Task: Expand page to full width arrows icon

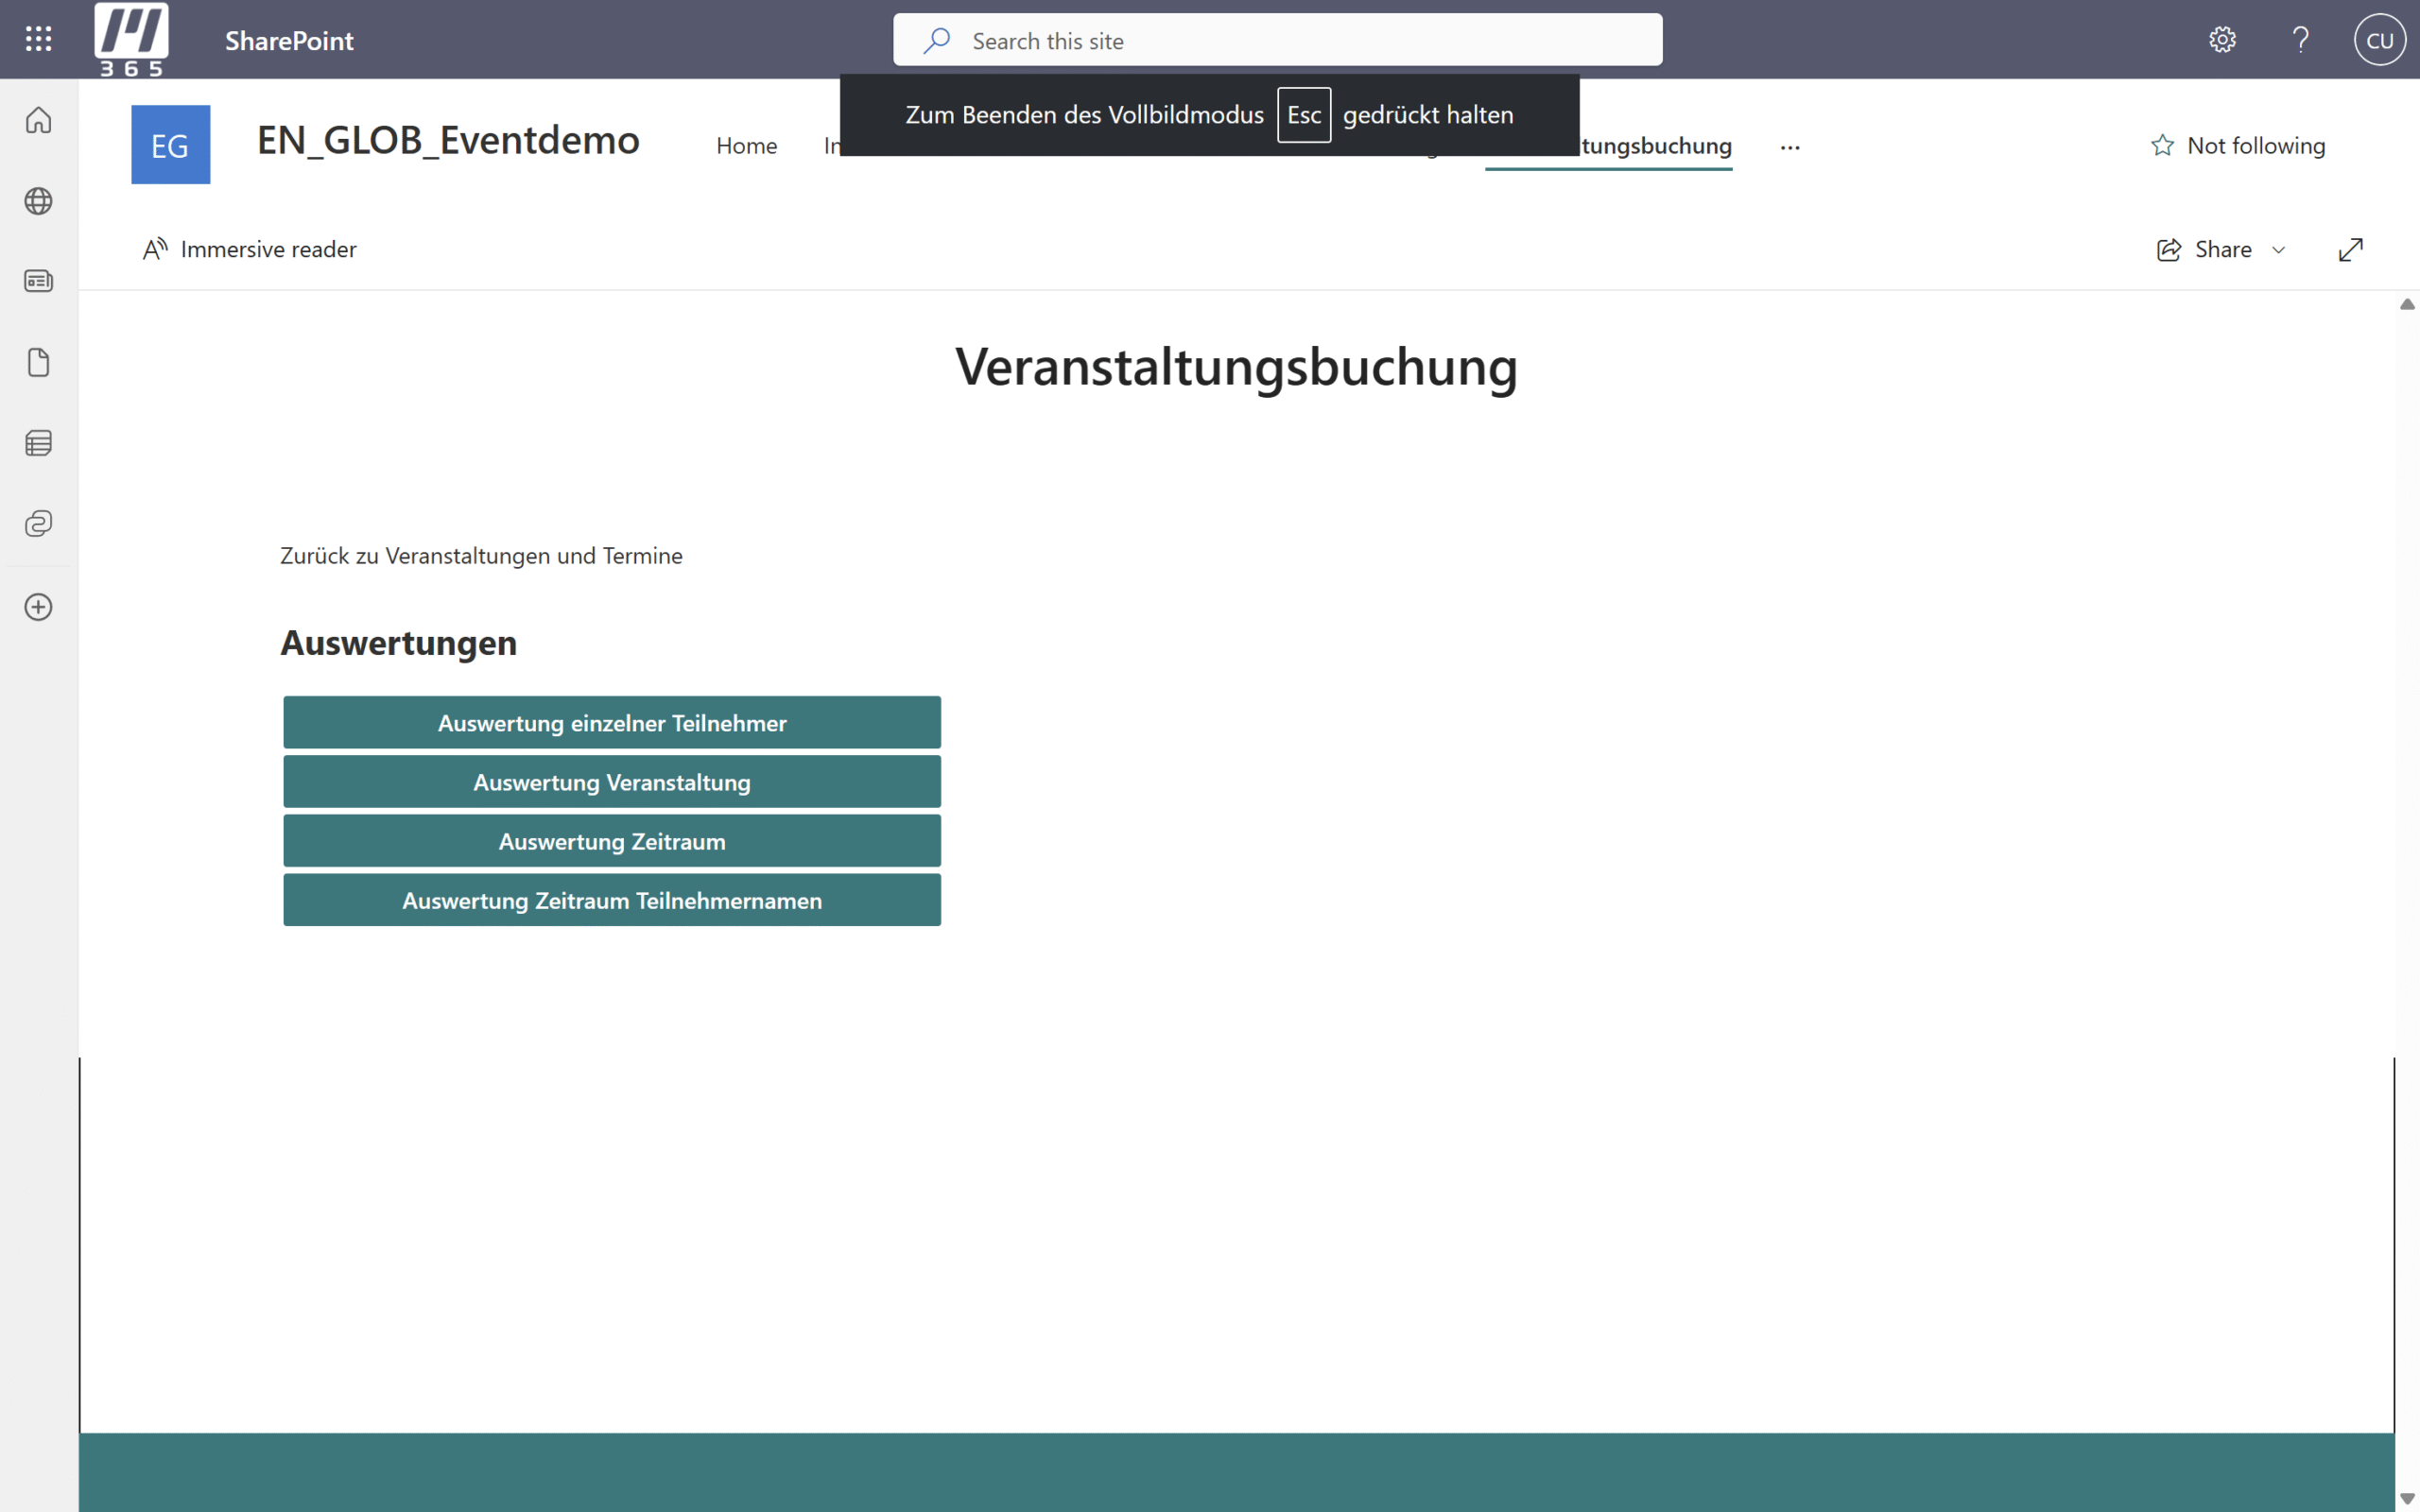Action: (x=2350, y=249)
